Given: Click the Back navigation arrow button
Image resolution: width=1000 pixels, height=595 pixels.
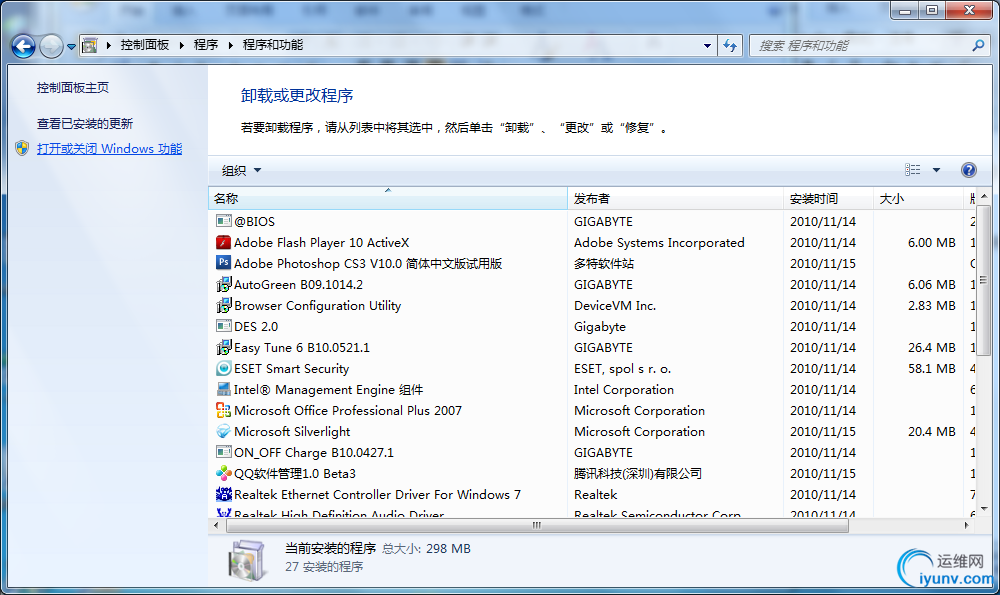Looking at the screenshot, I should pyautogui.click(x=24, y=46).
